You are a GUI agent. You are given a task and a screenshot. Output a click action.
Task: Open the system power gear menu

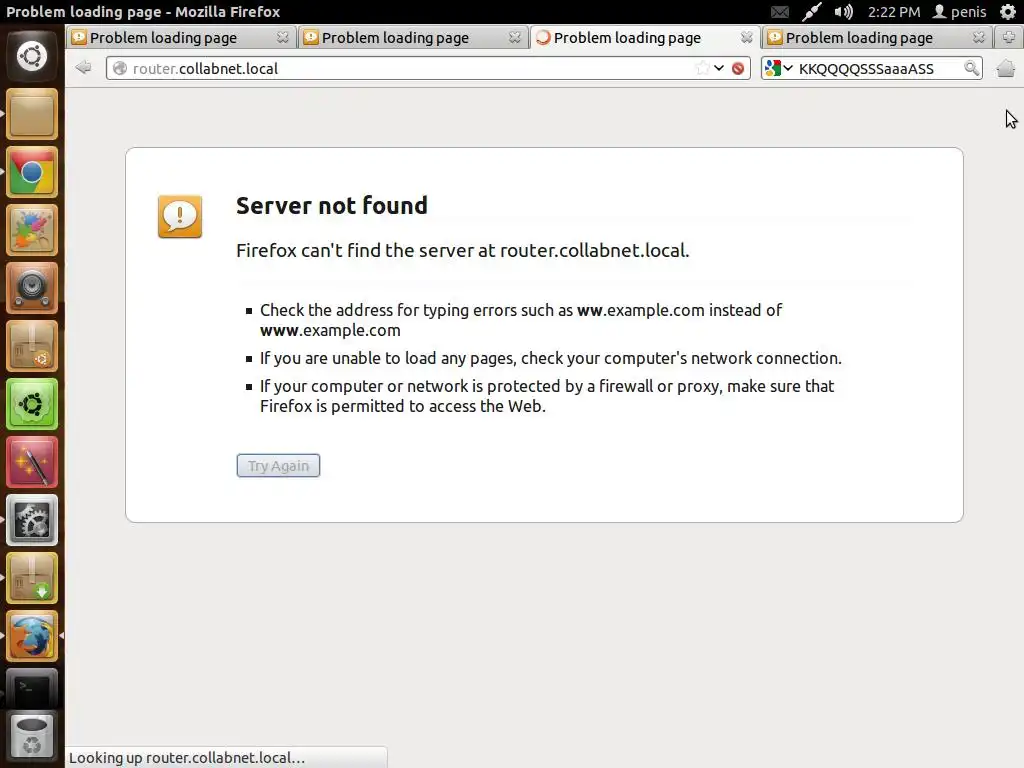point(1008,12)
